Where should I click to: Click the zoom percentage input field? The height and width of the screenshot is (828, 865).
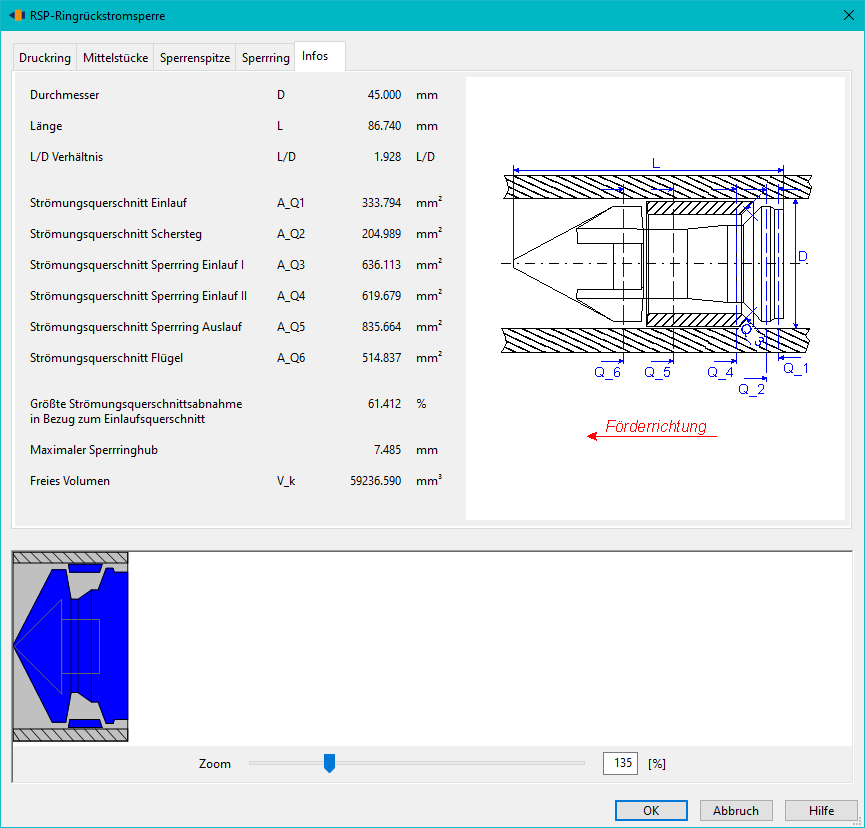[620, 763]
